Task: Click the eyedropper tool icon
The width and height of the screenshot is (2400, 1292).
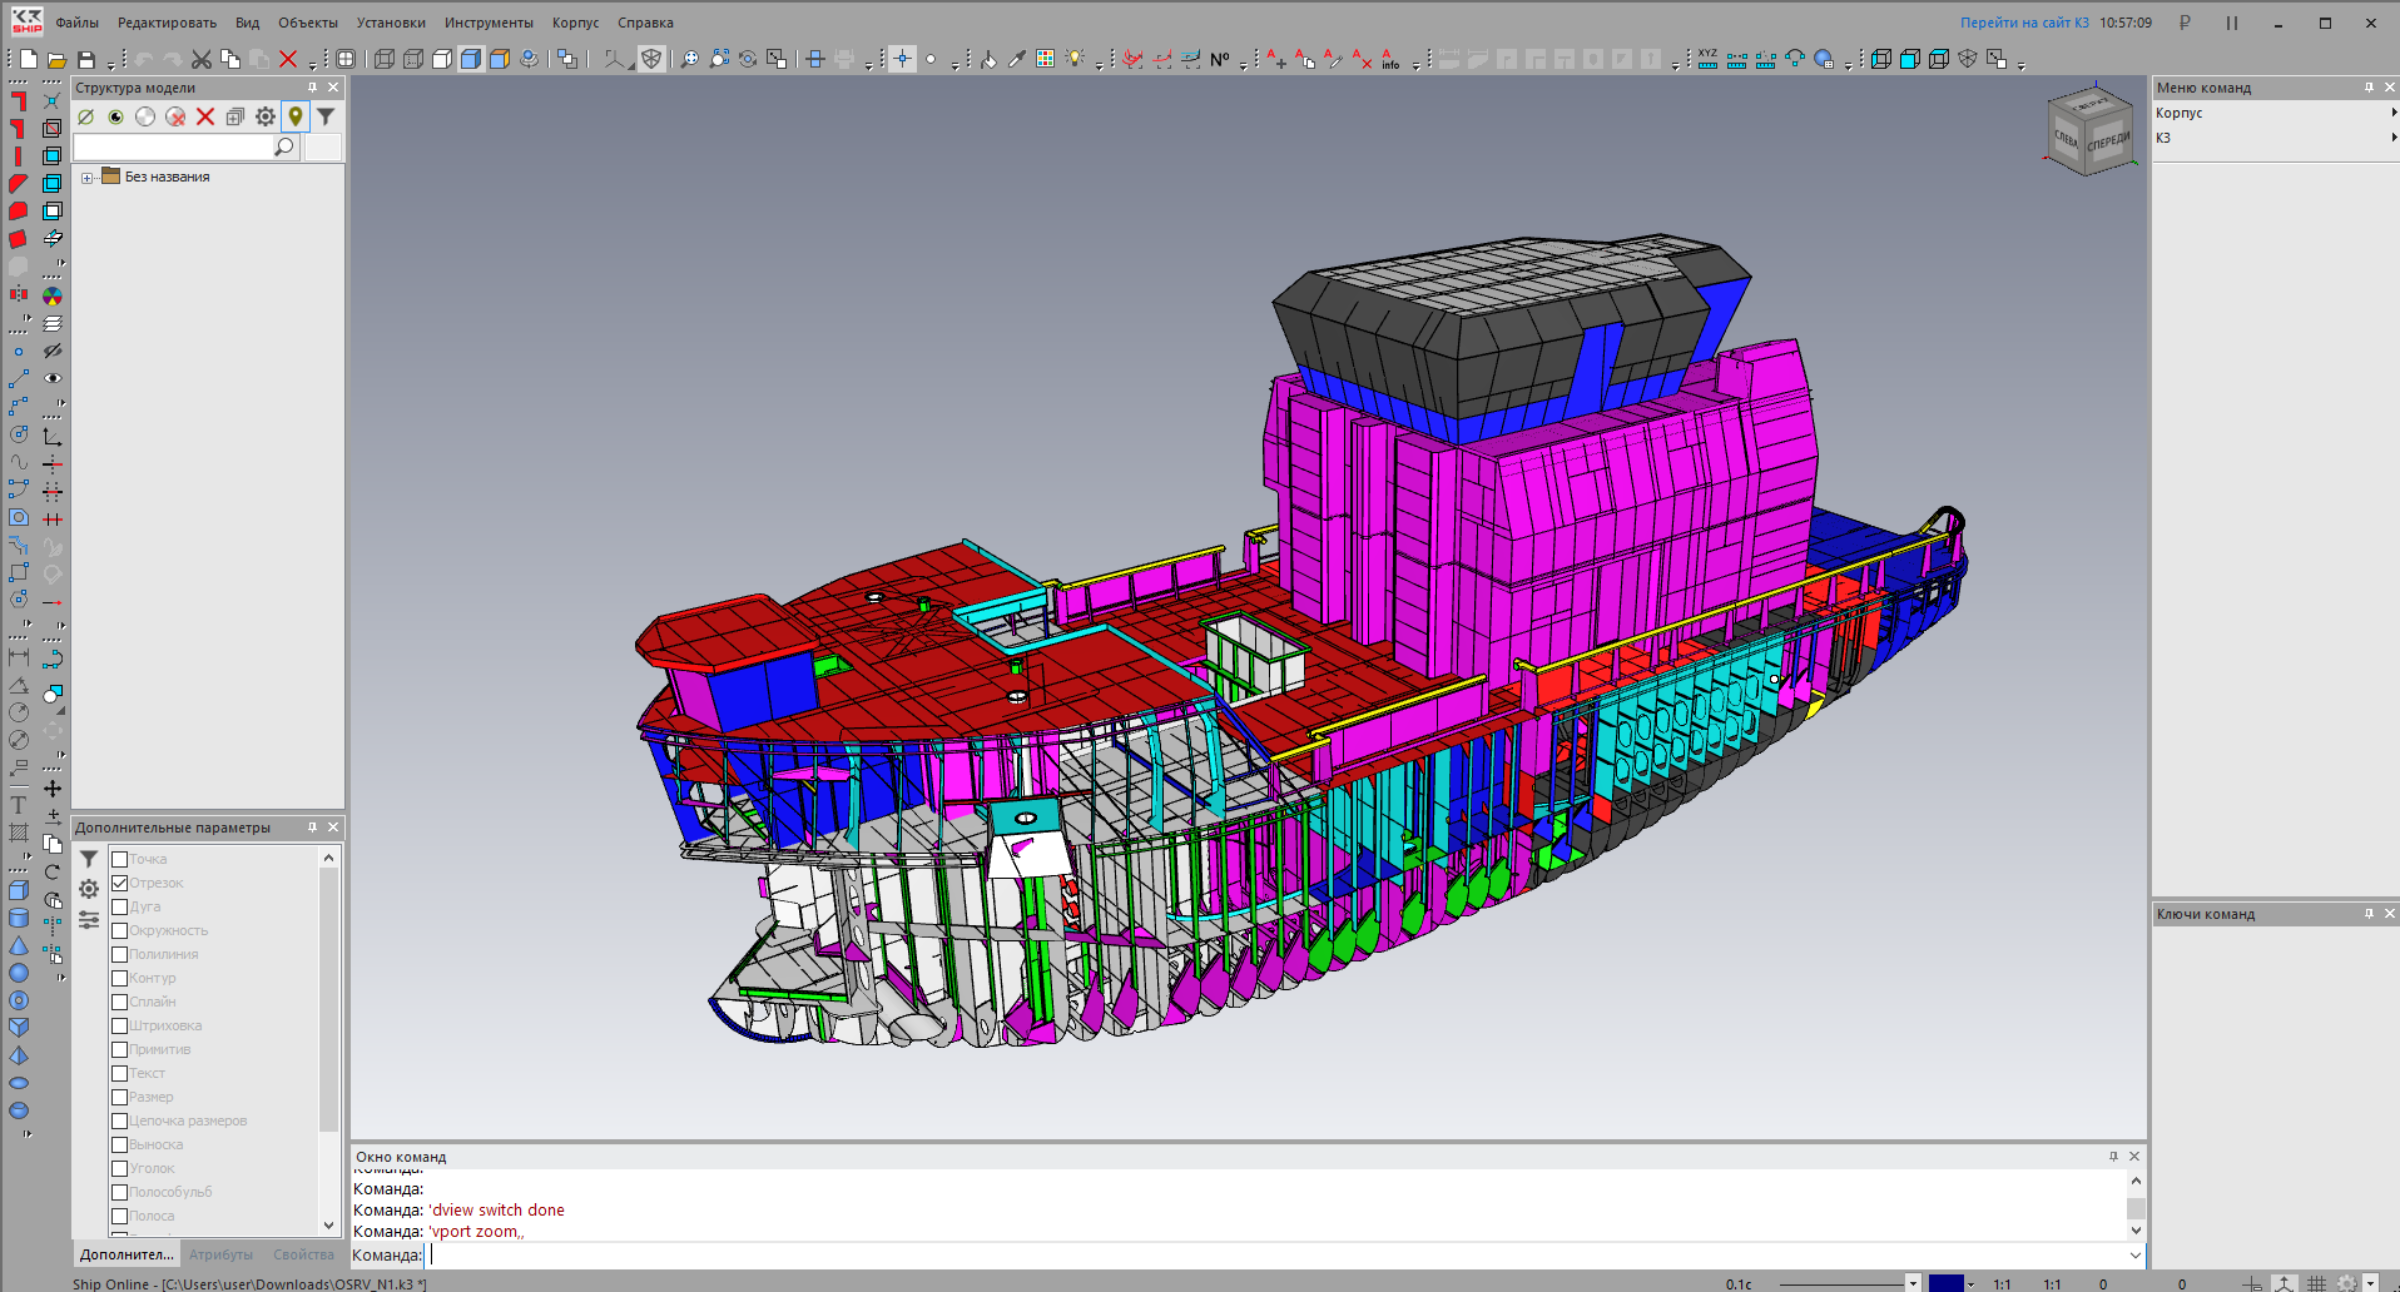Action: click(1016, 60)
